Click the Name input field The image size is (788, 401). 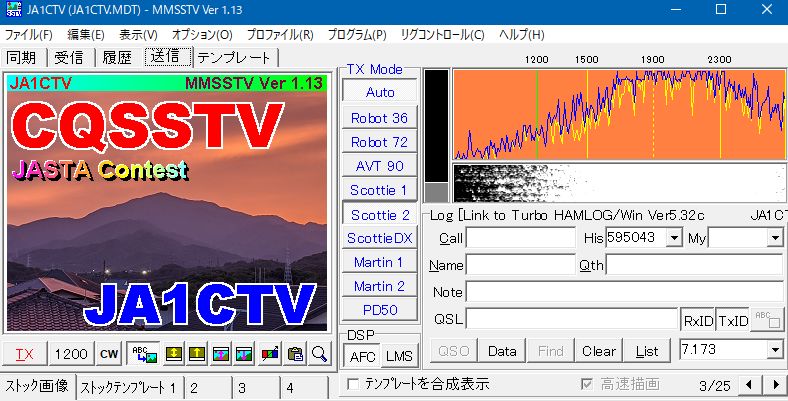(x=520, y=265)
